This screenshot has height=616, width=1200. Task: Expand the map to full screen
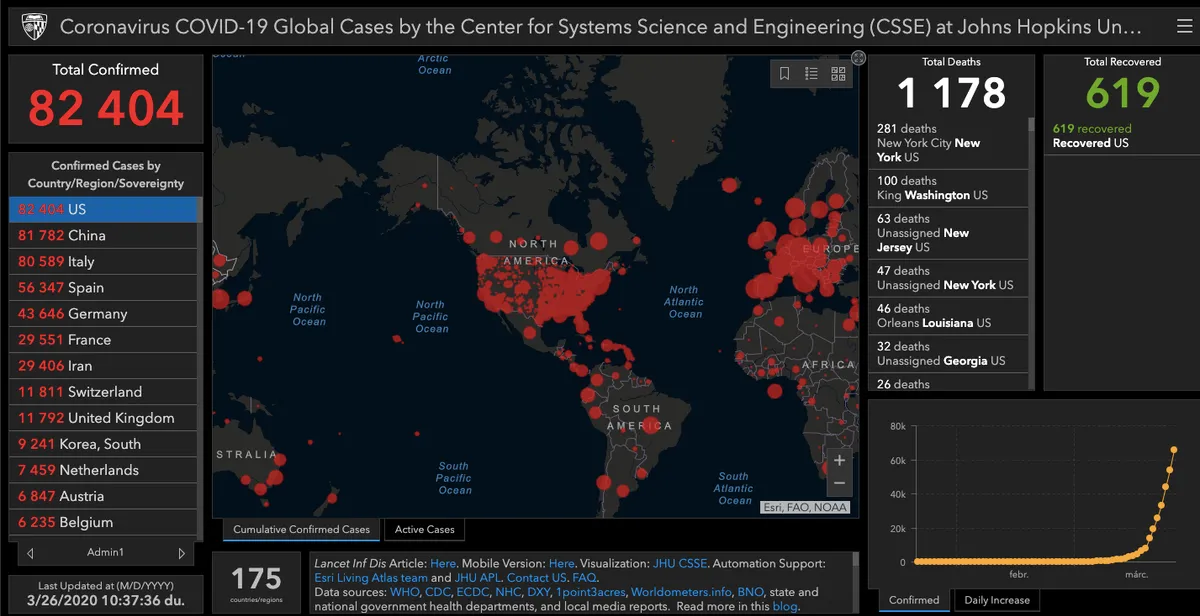858,58
